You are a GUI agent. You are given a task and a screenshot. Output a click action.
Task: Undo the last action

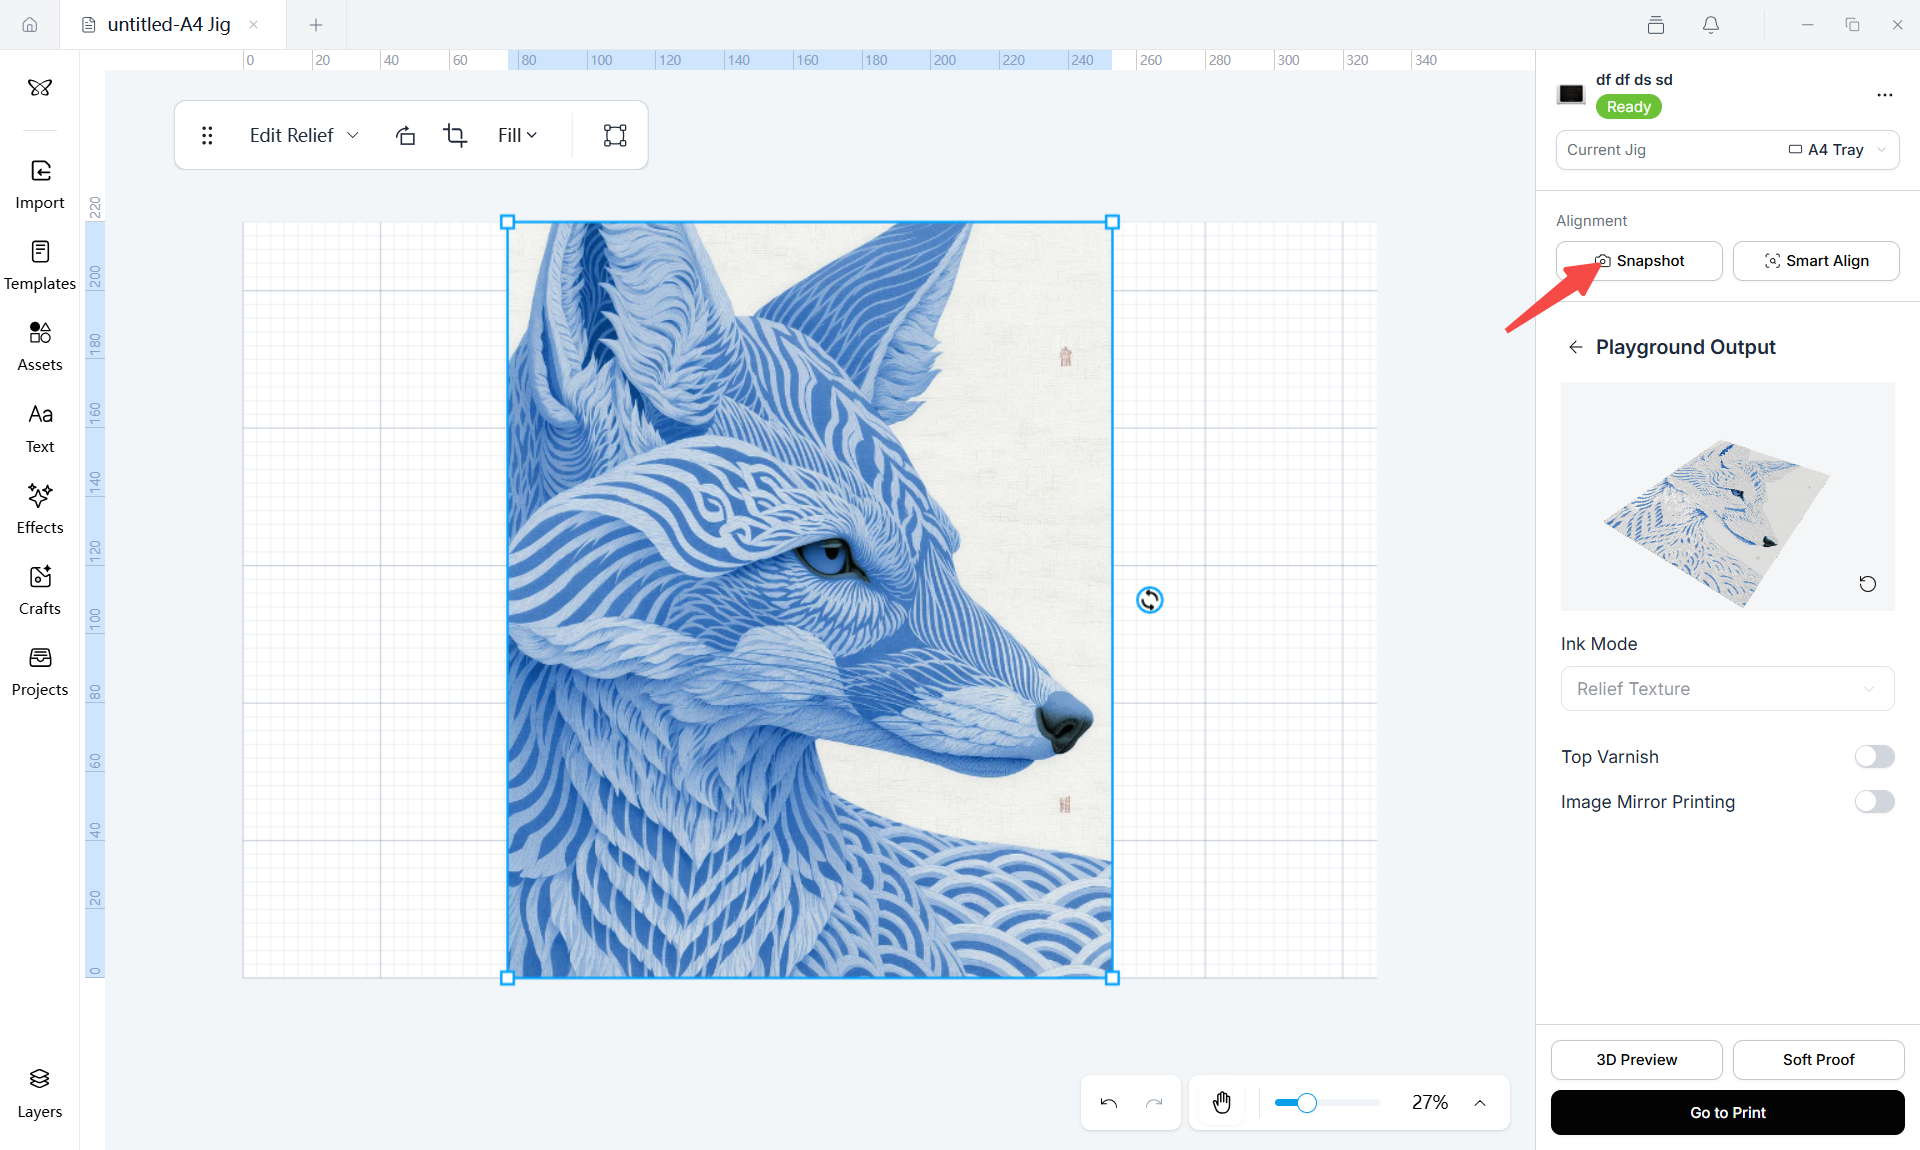pyautogui.click(x=1109, y=1103)
